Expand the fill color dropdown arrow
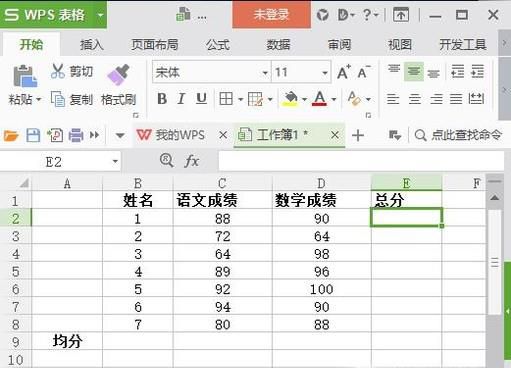This screenshot has height=368, width=511. [x=304, y=99]
